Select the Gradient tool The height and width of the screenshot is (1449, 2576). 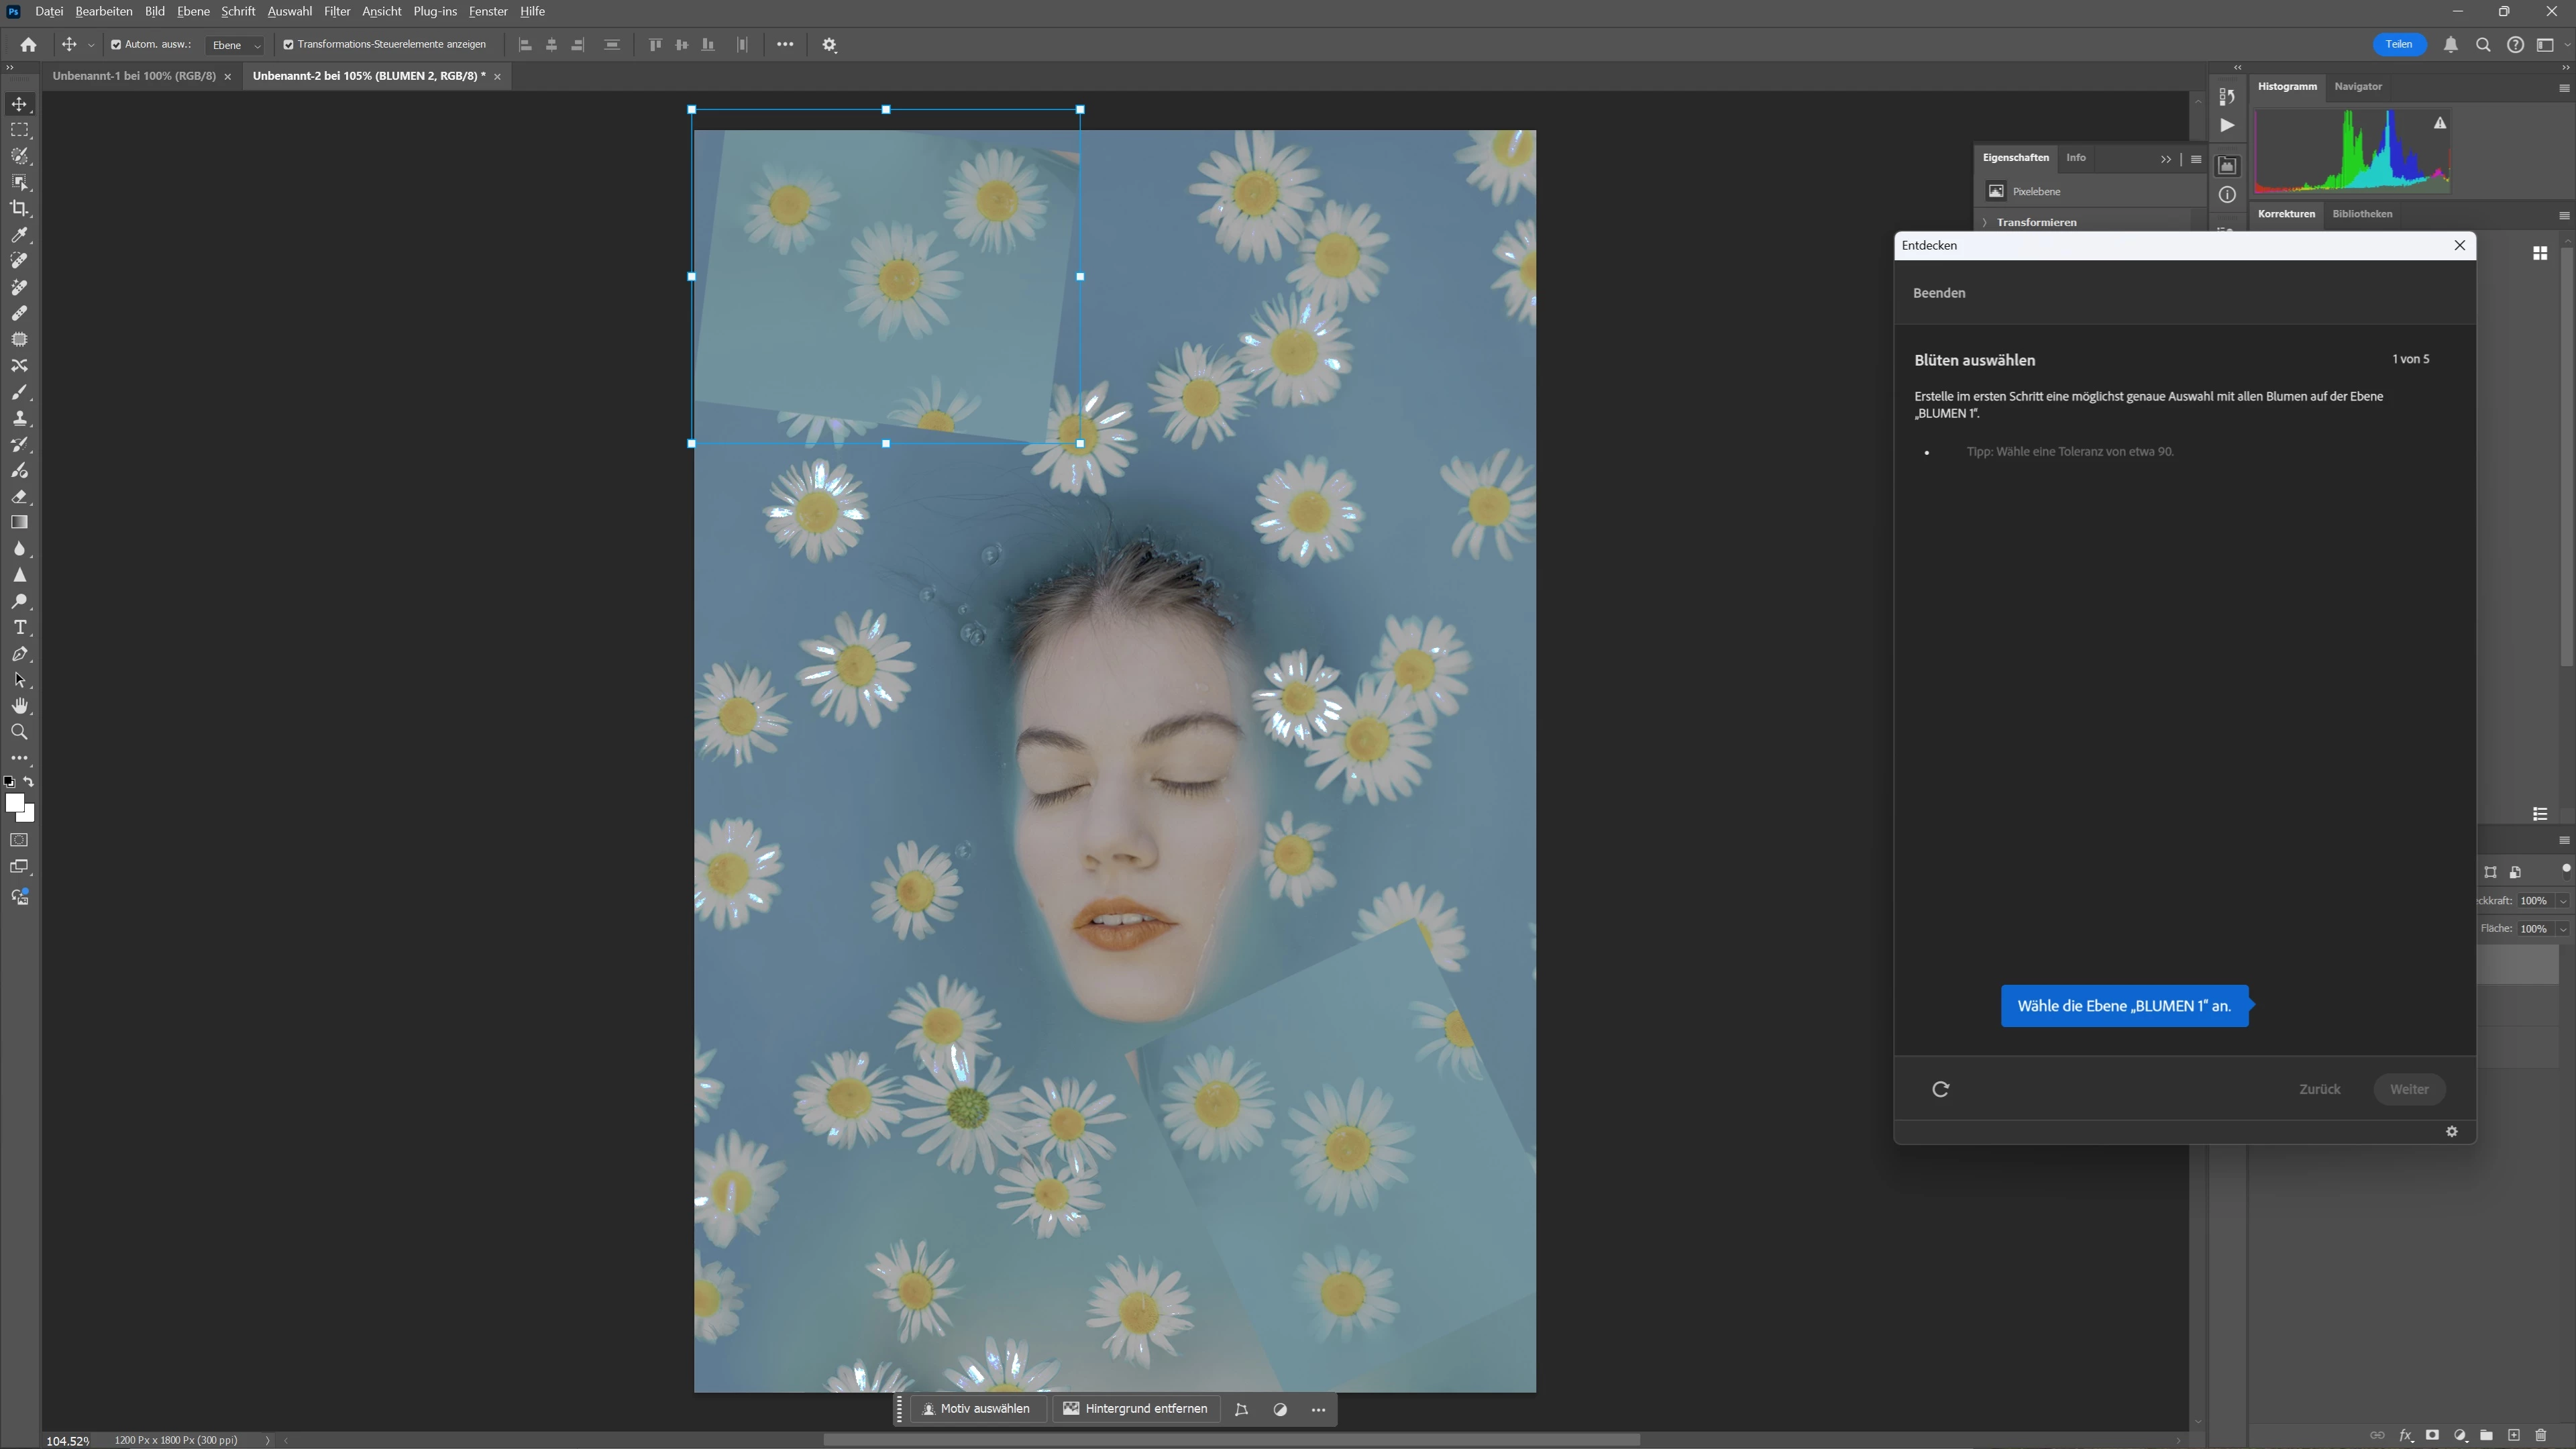[19, 522]
